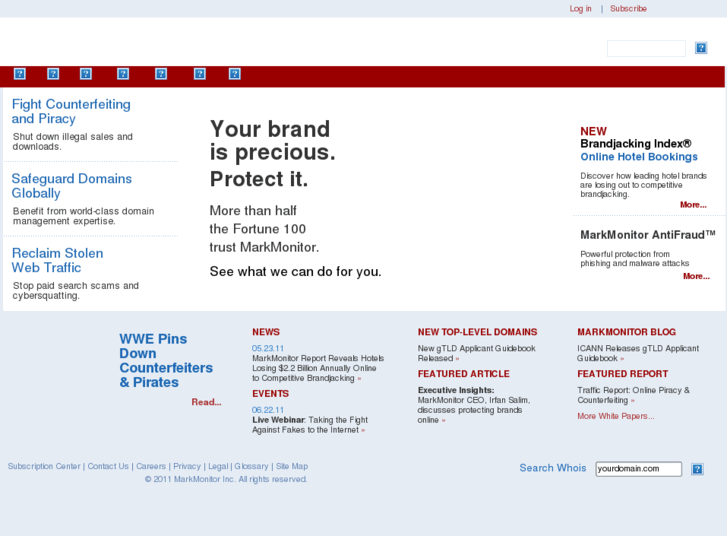The height and width of the screenshot is (545, 727).
Task: Open the 06.22.11 event date link
Action: [x=268, y=410]
